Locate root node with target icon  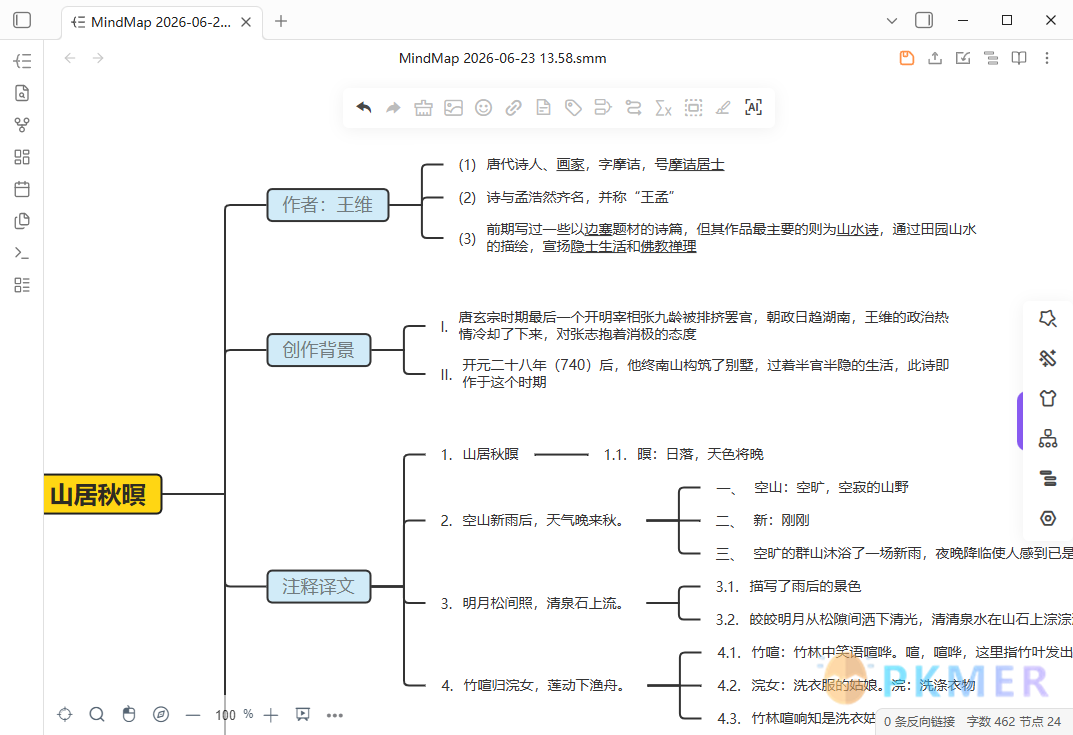click(65, 714)
